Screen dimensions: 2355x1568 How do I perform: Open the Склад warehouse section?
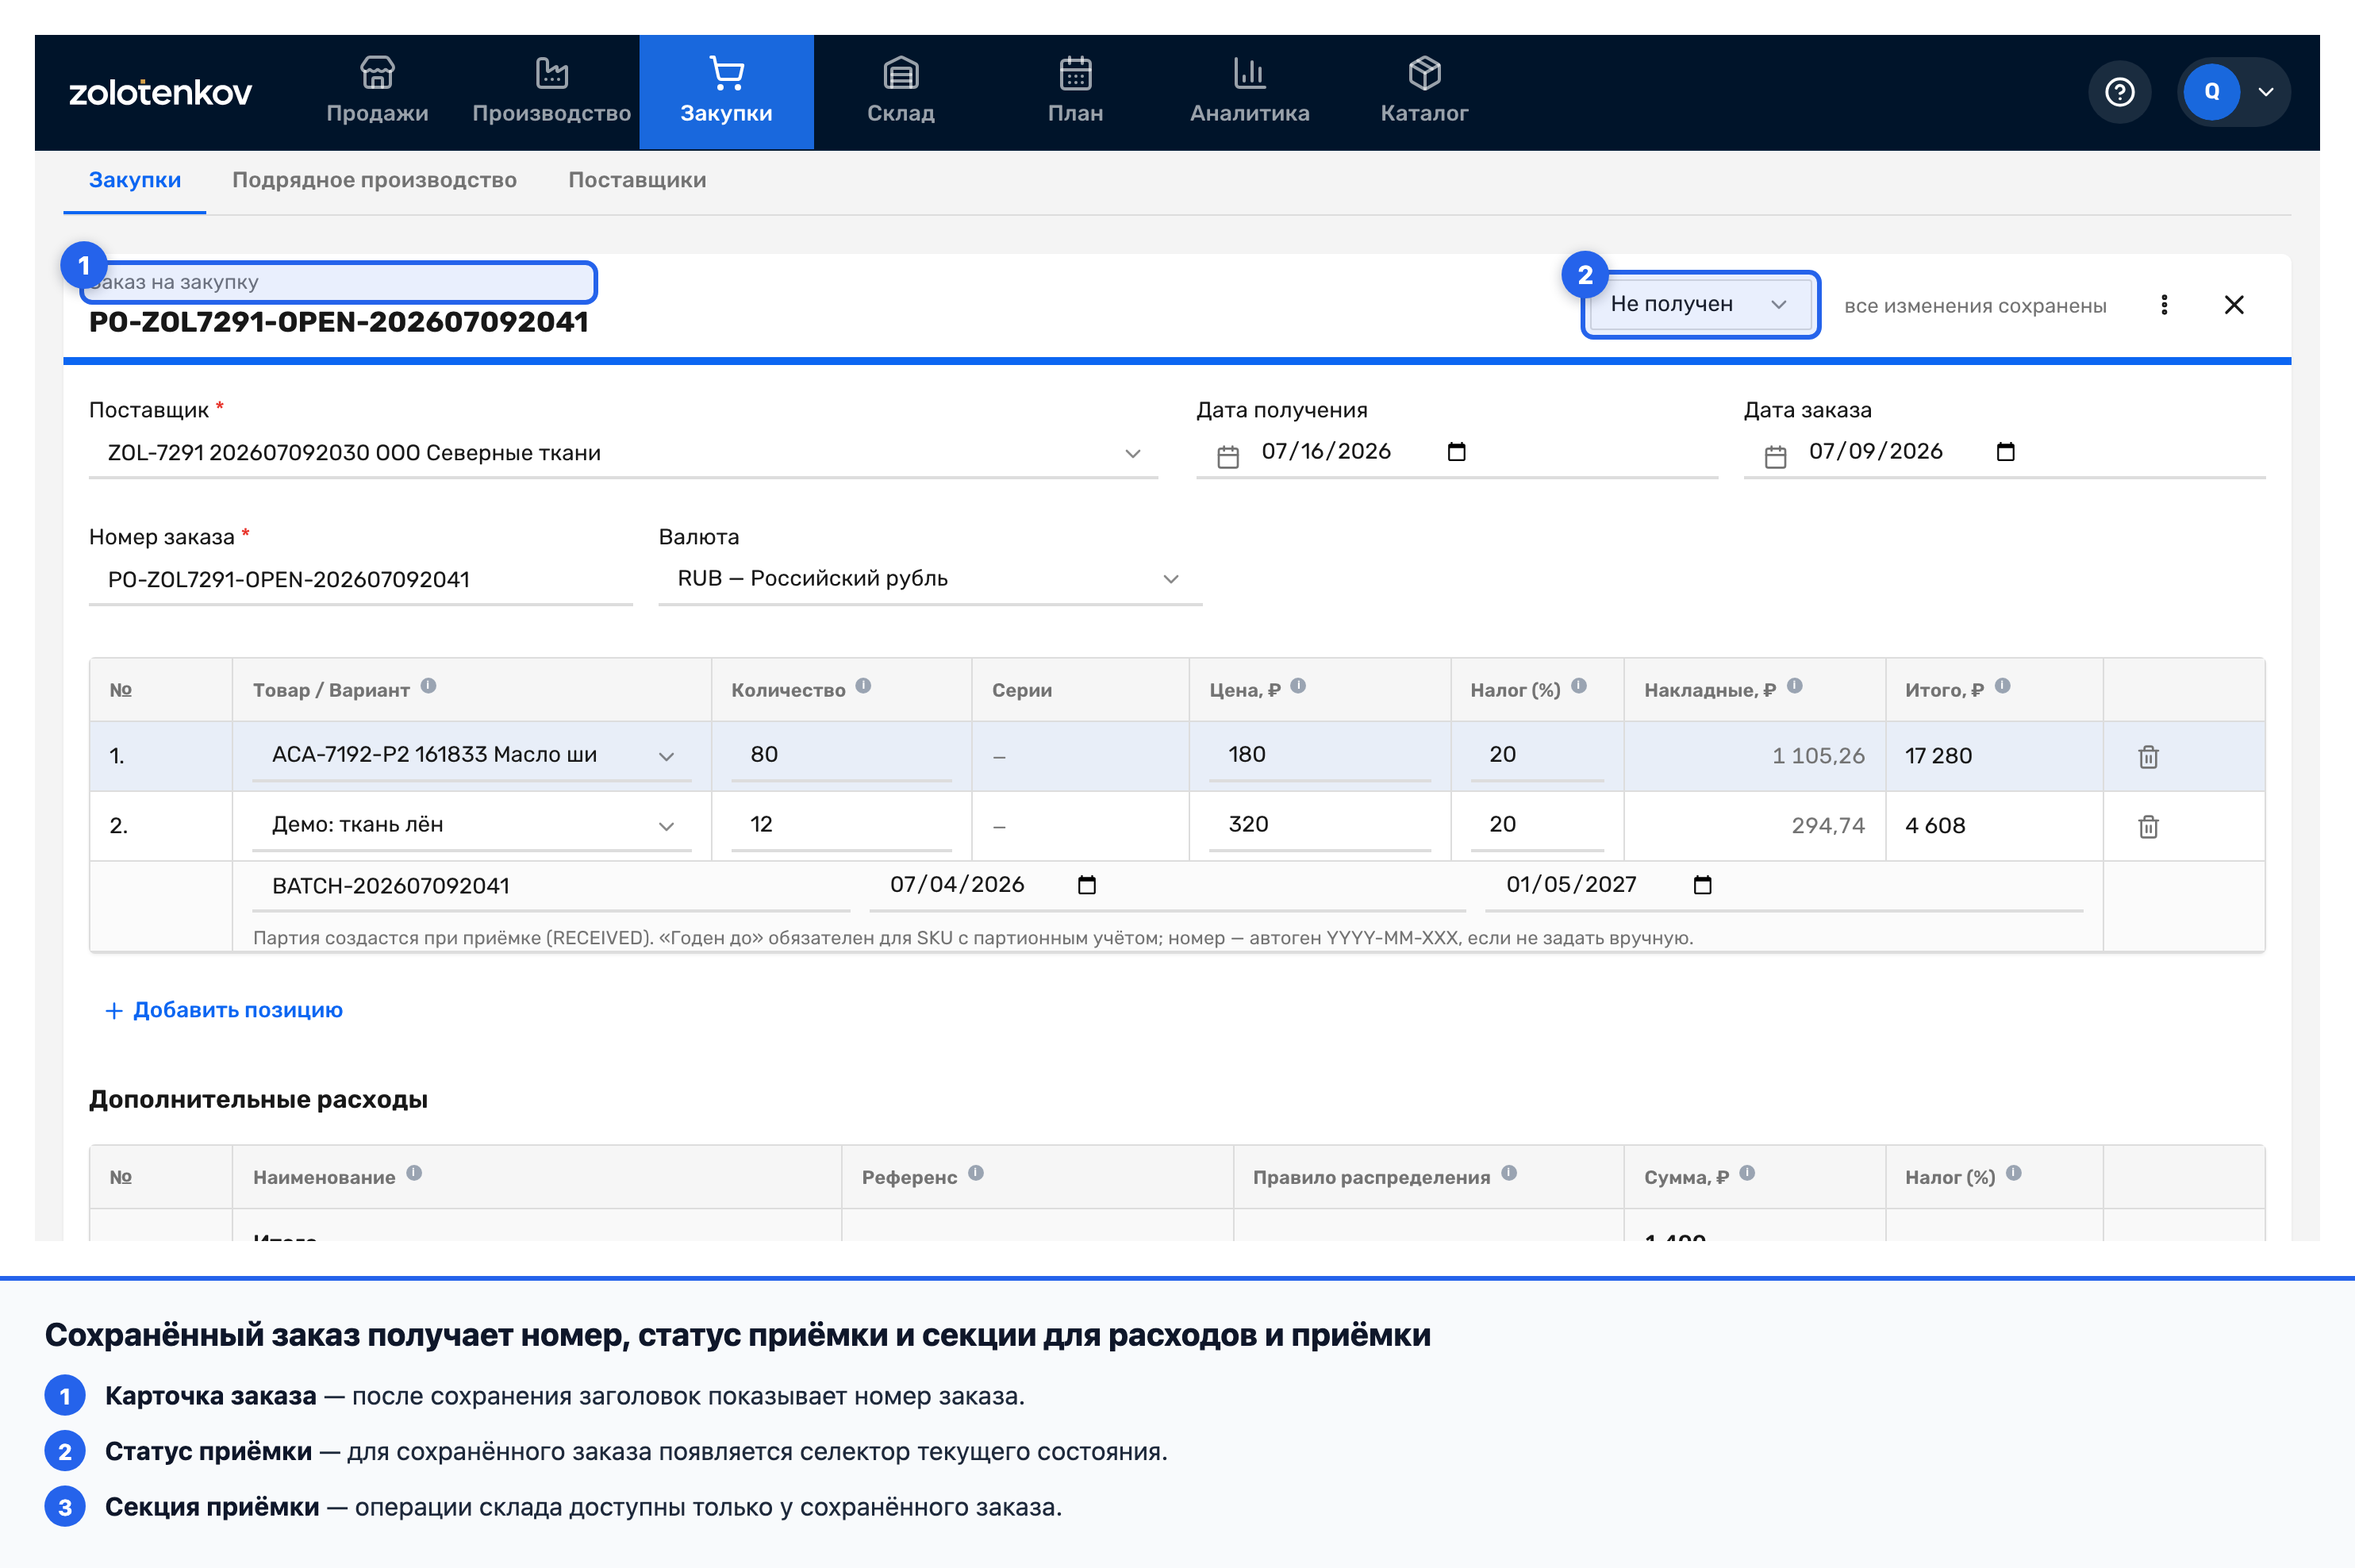[x=900, y=91]
